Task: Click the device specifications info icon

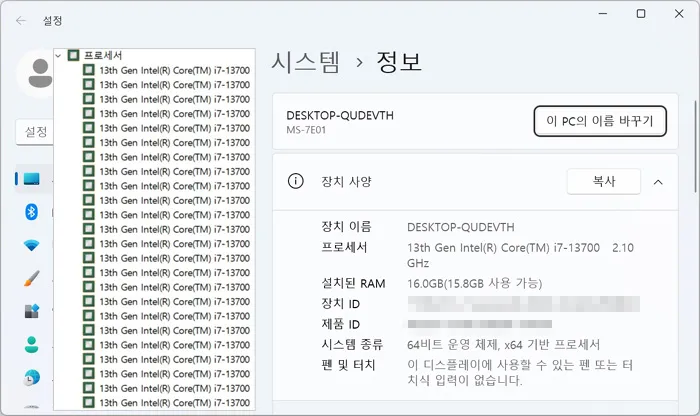Action: click(296, 181)
